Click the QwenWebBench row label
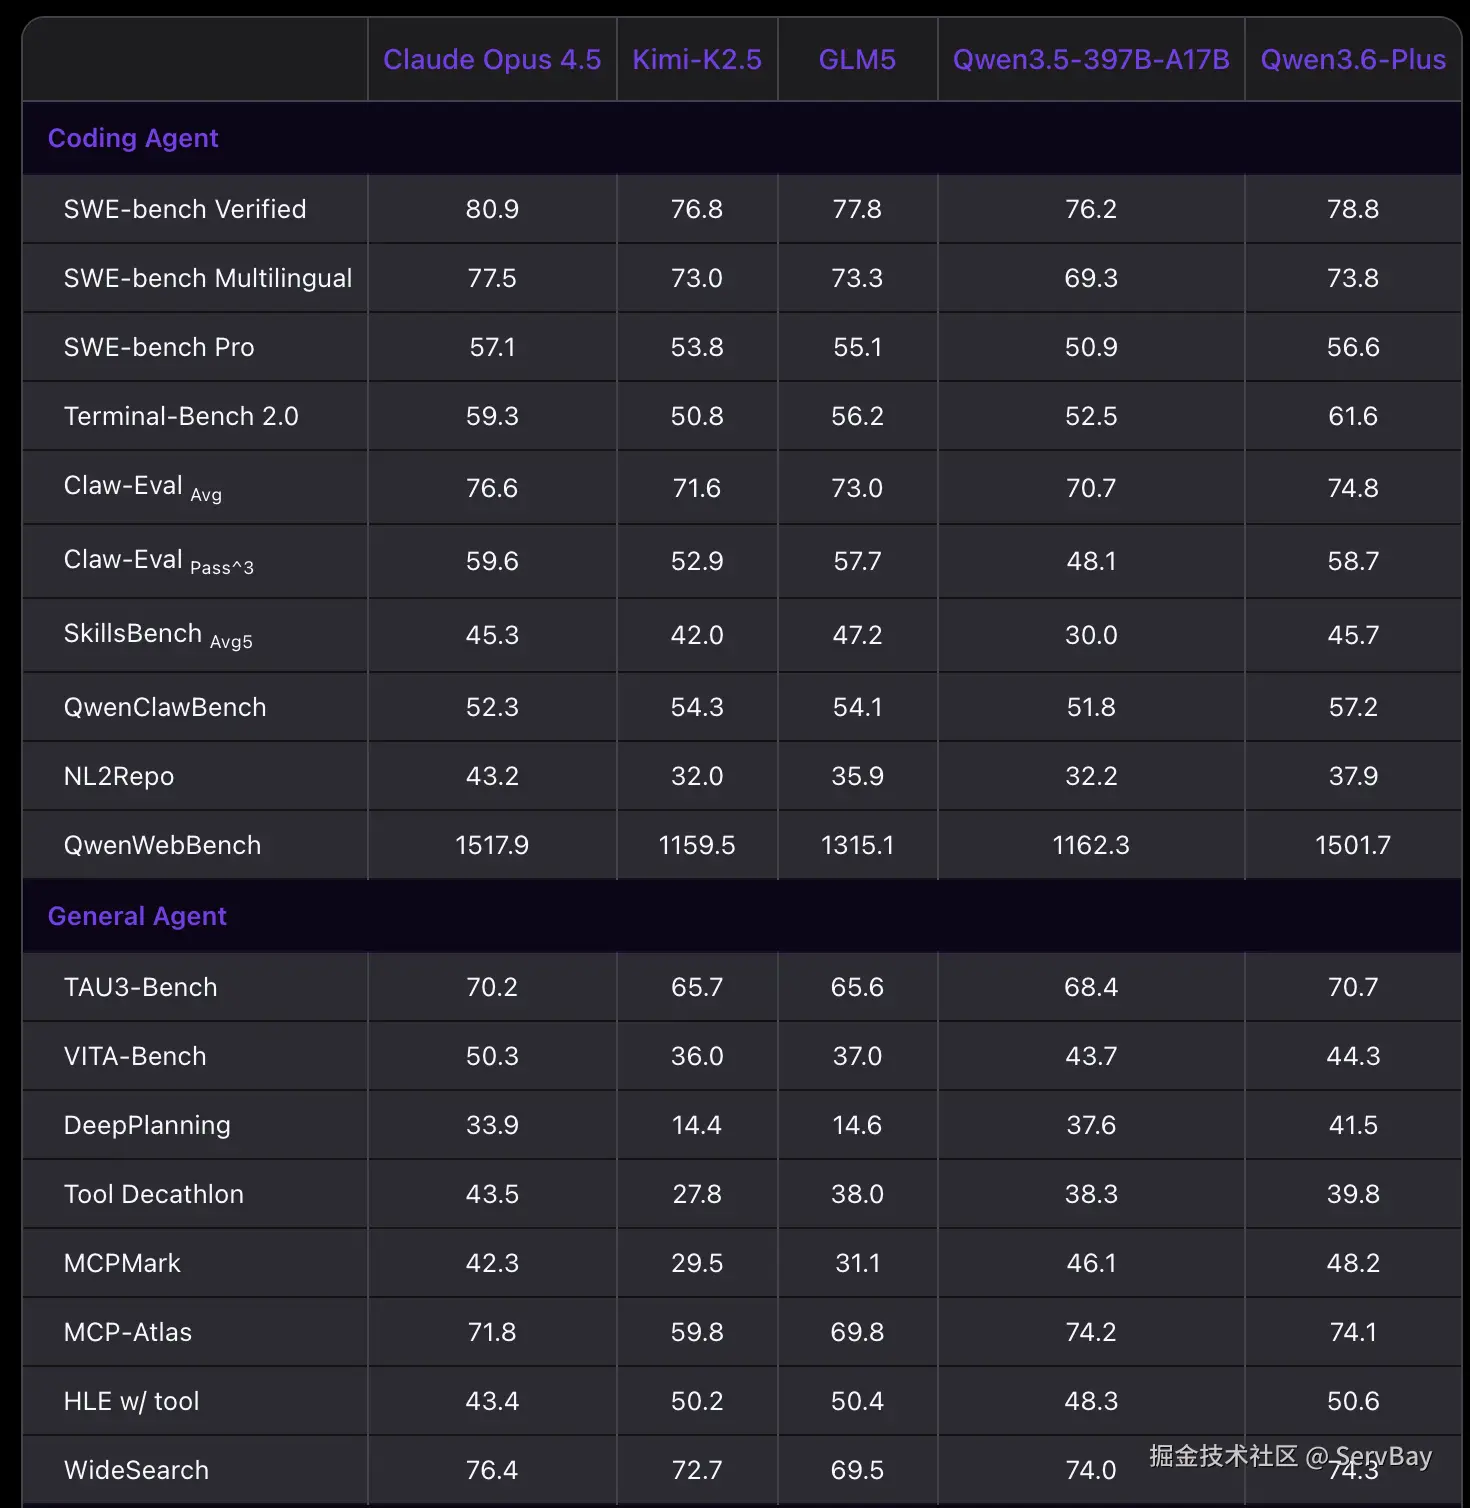Image resolution: width=1470 pixels, height=1508 pixels. click(x=162, y=845)
